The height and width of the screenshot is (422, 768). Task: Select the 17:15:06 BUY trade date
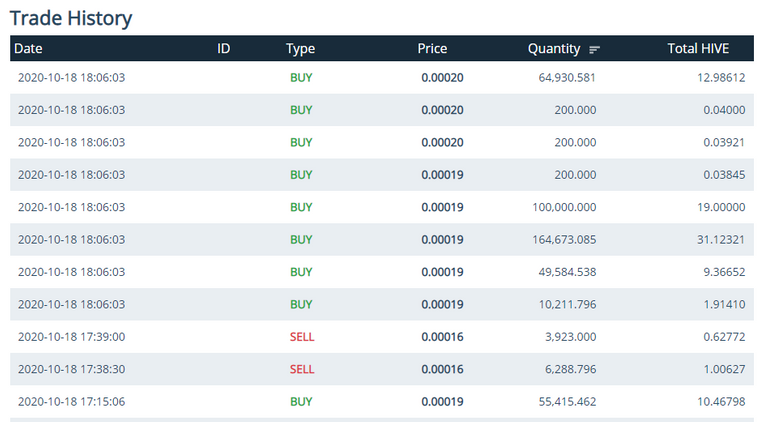72,401
